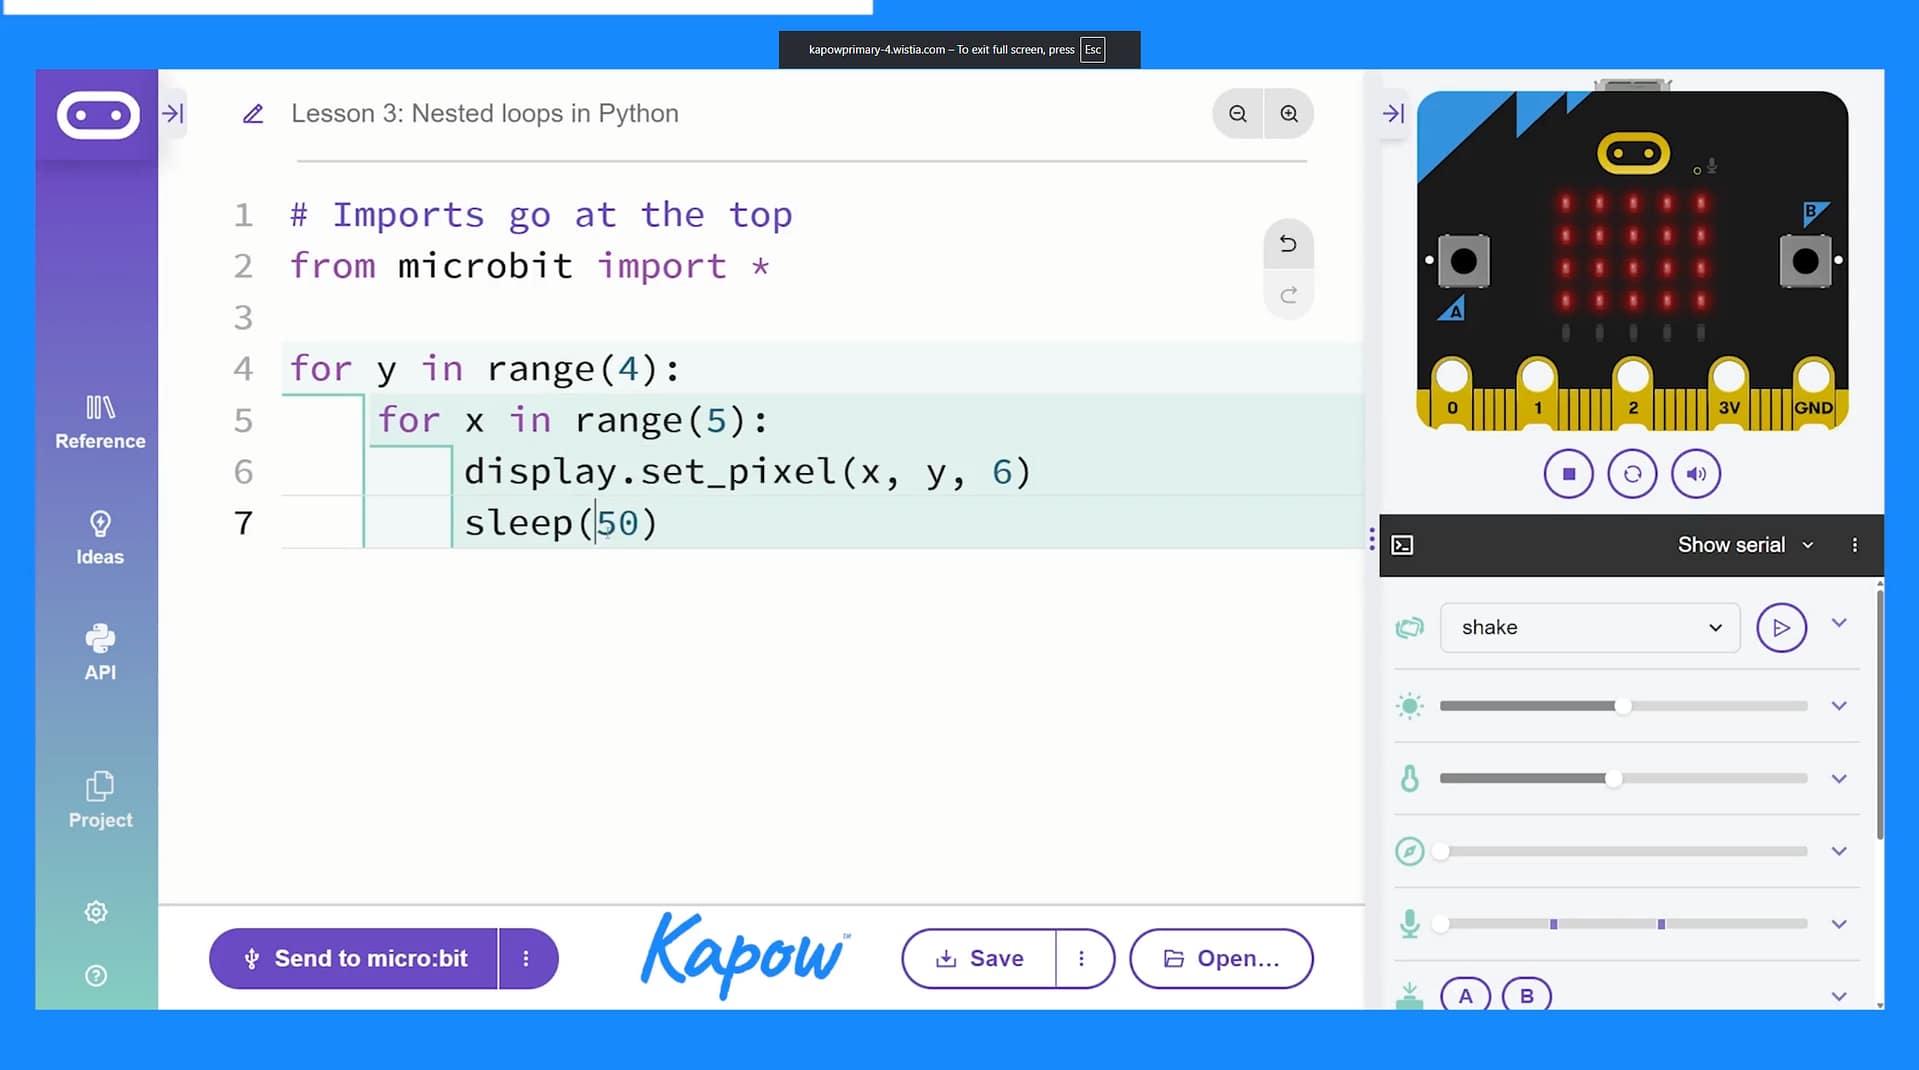This screenshot has width=1919, height=1070.
Task: Mute the simulator audio
Action: (1695, 473)
